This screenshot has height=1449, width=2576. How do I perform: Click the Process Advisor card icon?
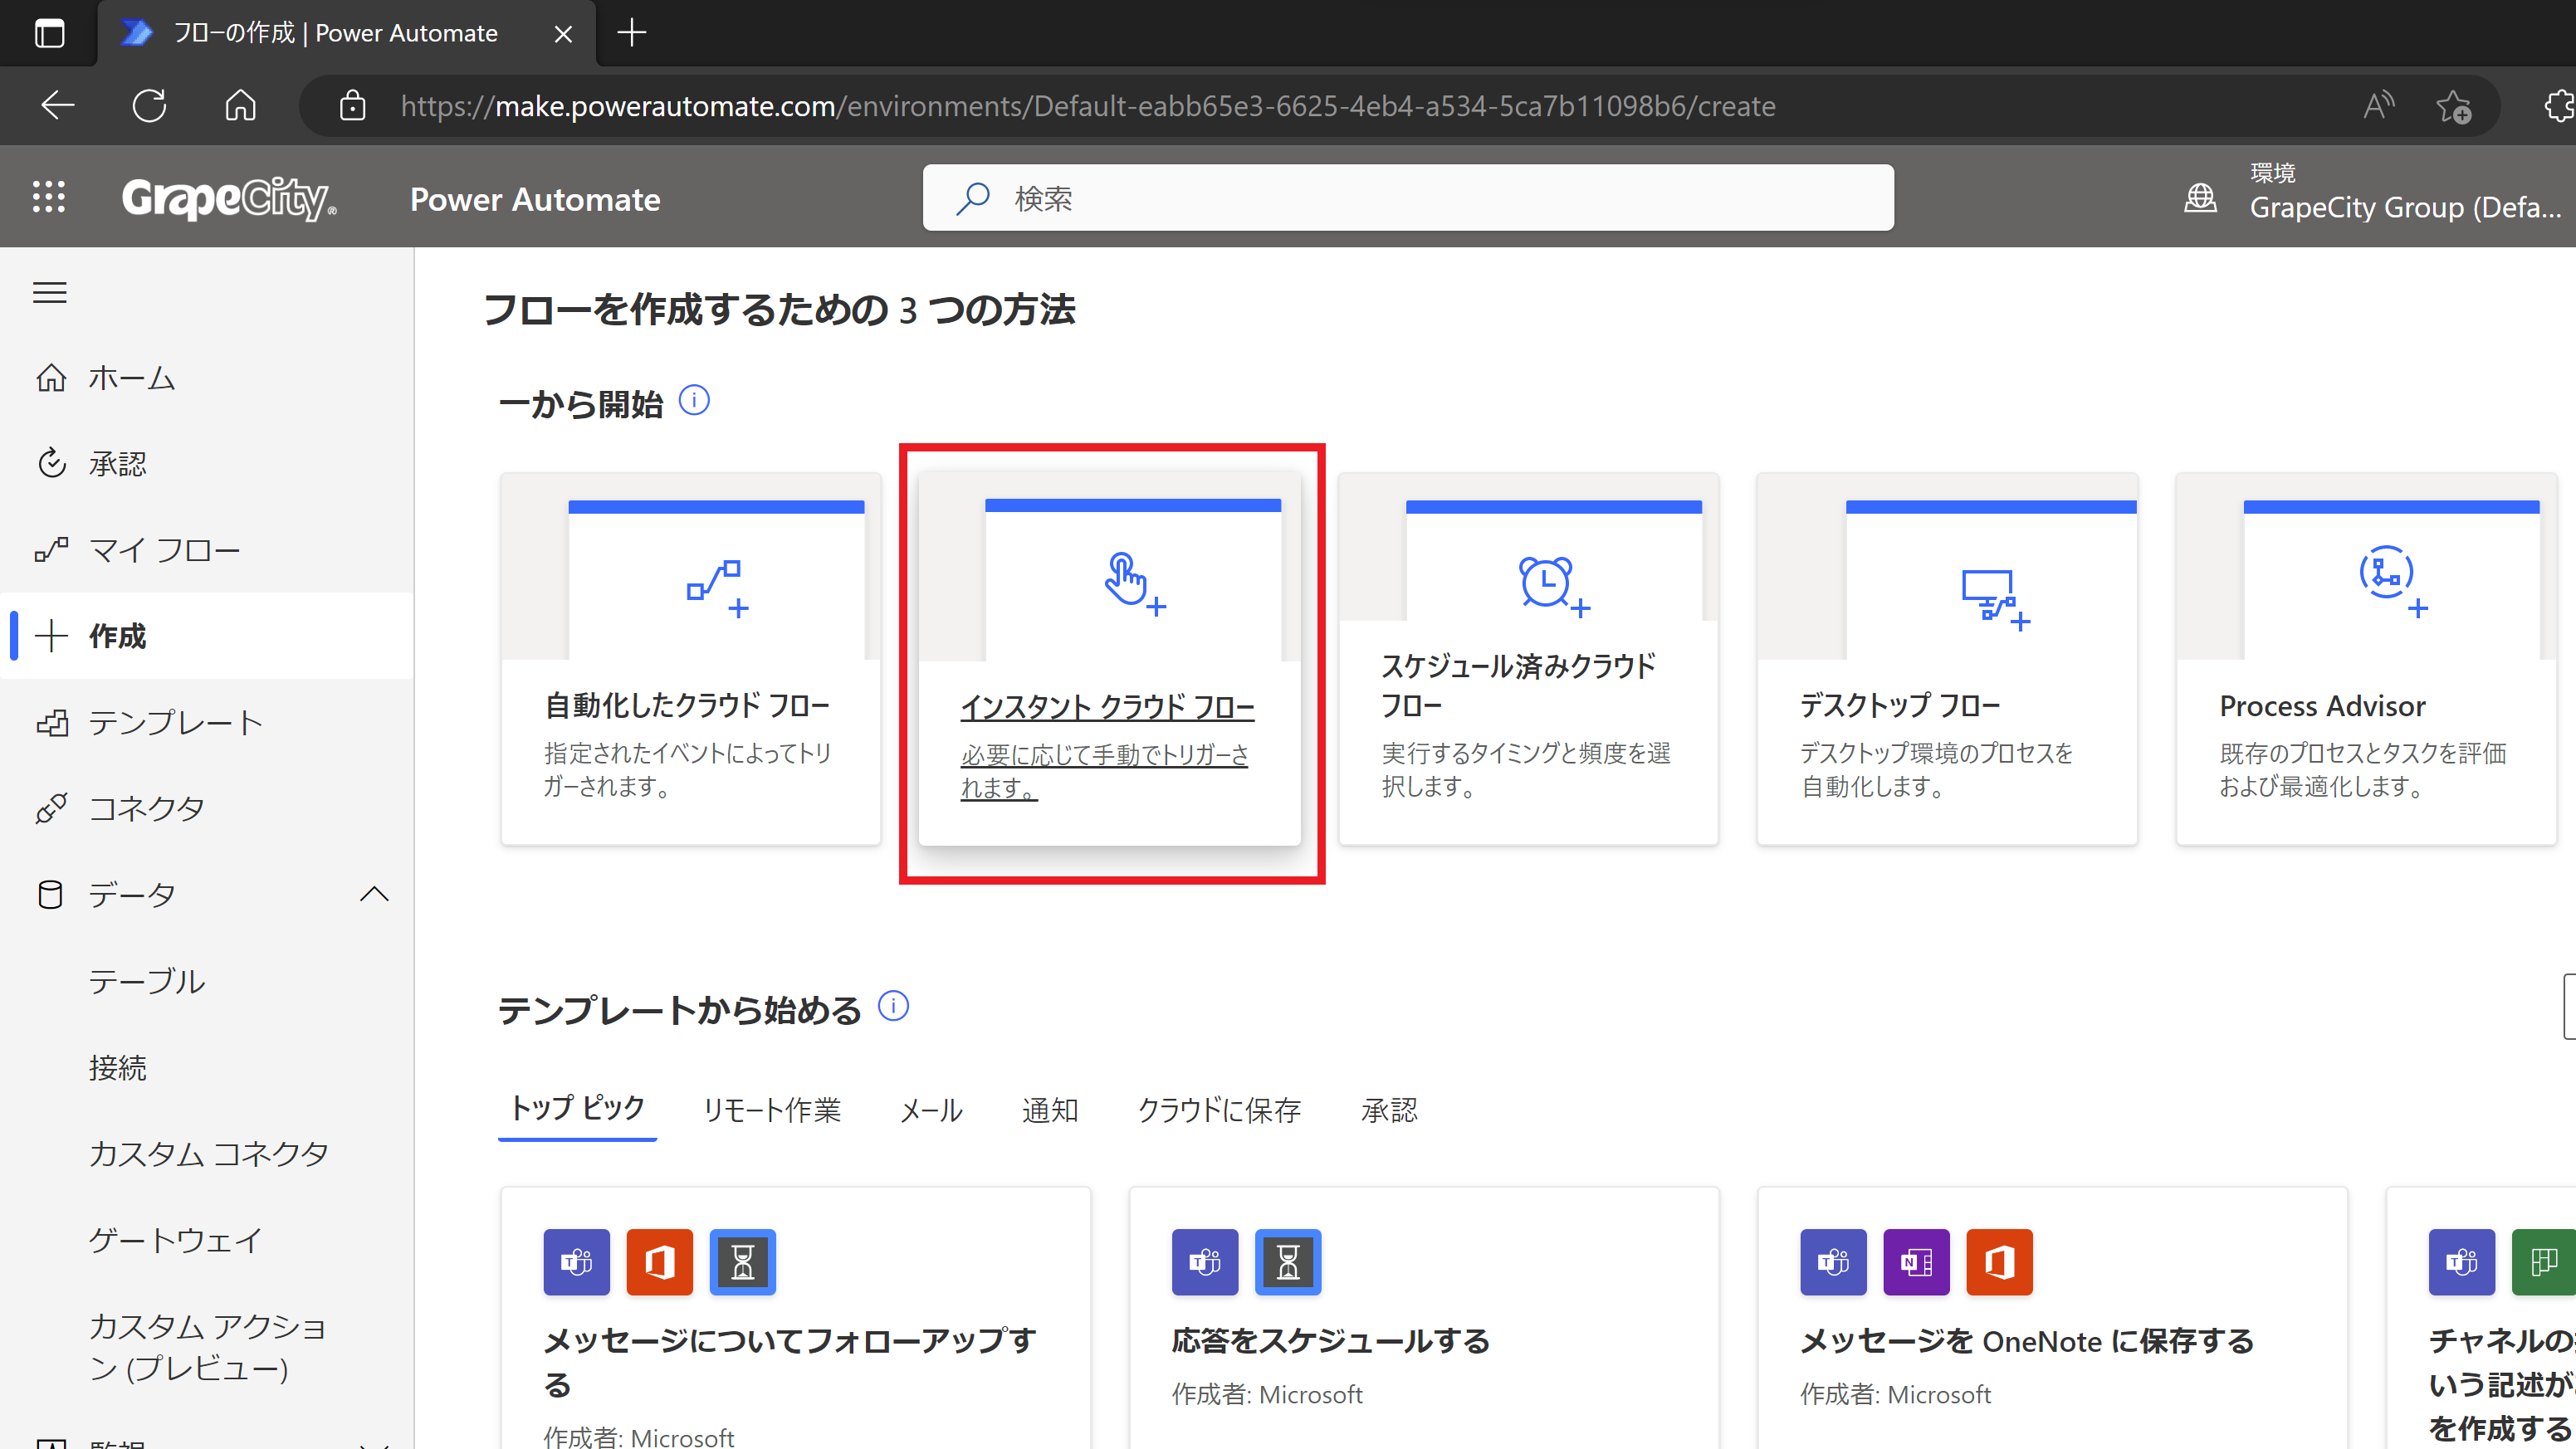tap(2393, 582)
